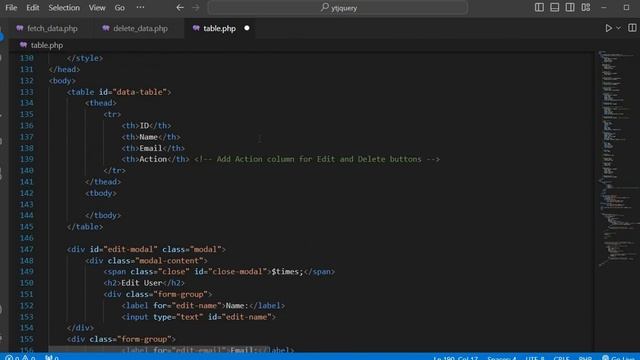Click the ytjquery command center search box
640x360 pixels.
point(338,8)
